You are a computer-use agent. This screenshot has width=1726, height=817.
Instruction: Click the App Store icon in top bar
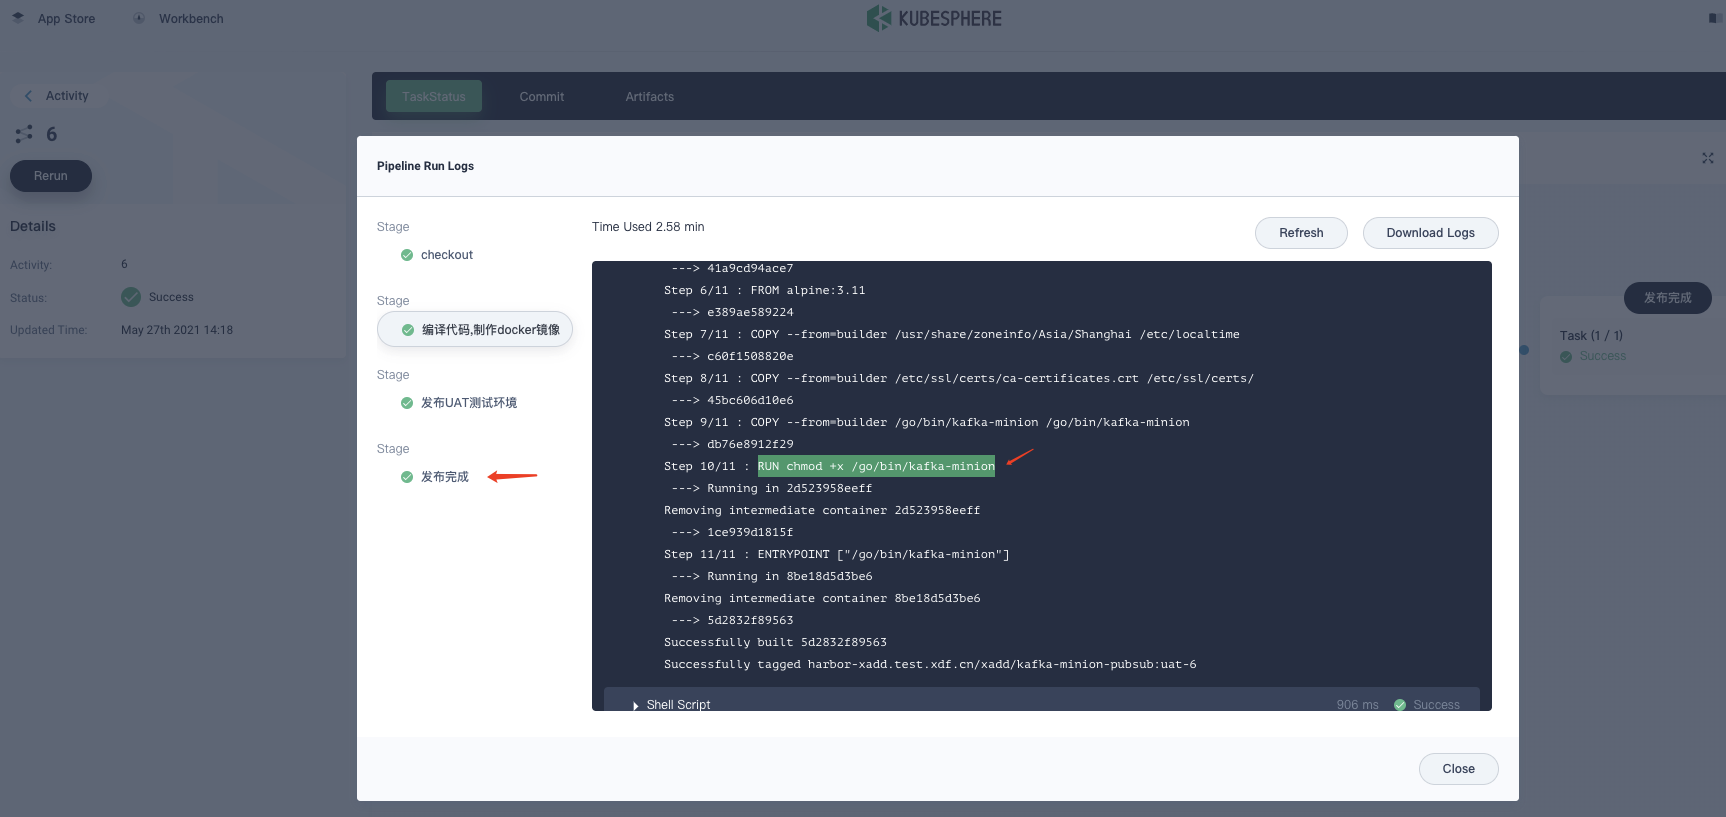point(18,18)
